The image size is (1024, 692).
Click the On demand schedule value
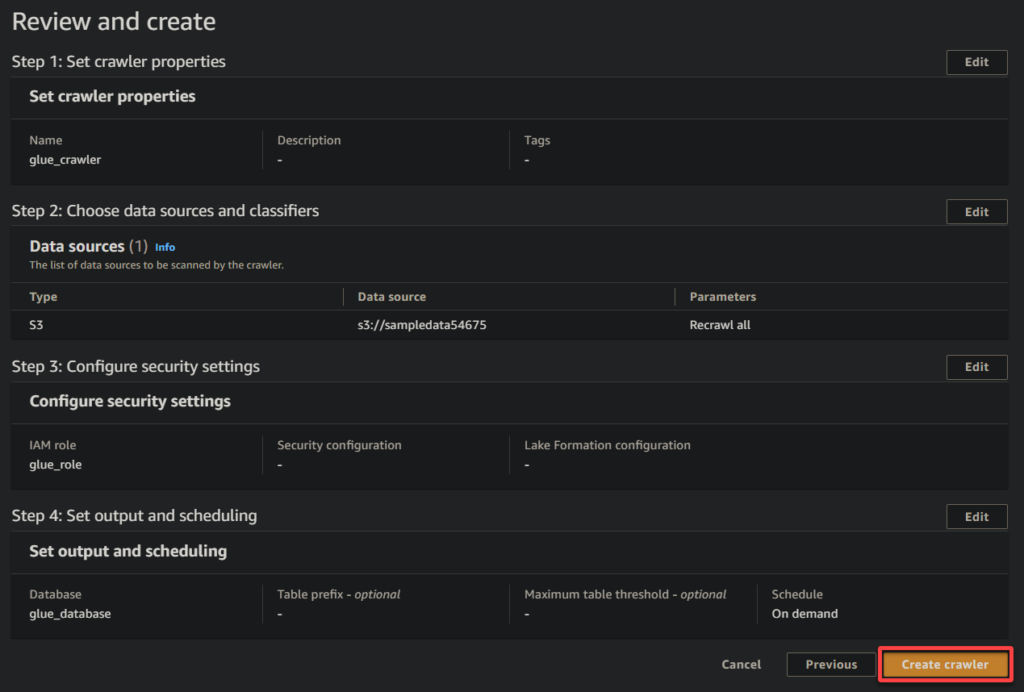[804, 613]
